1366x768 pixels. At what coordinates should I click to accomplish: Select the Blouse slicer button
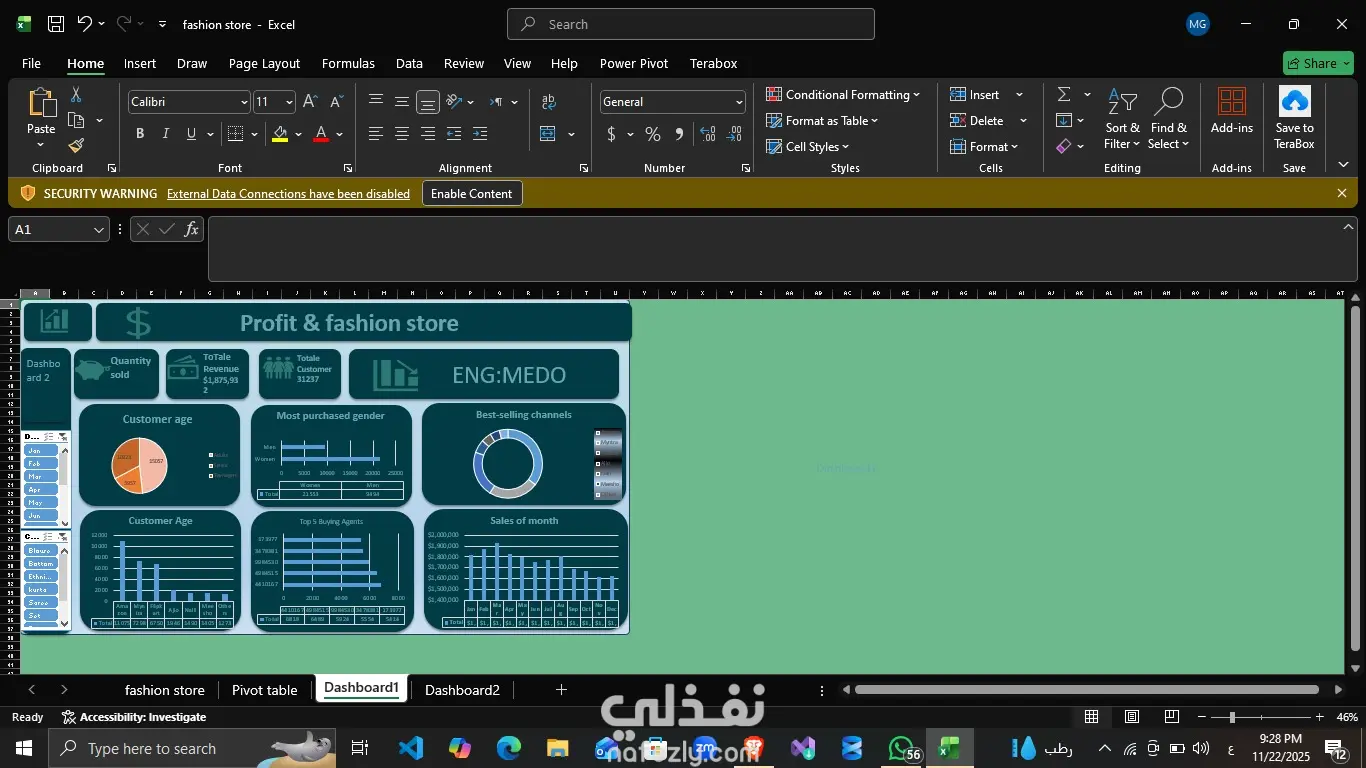tap(41, 550)
